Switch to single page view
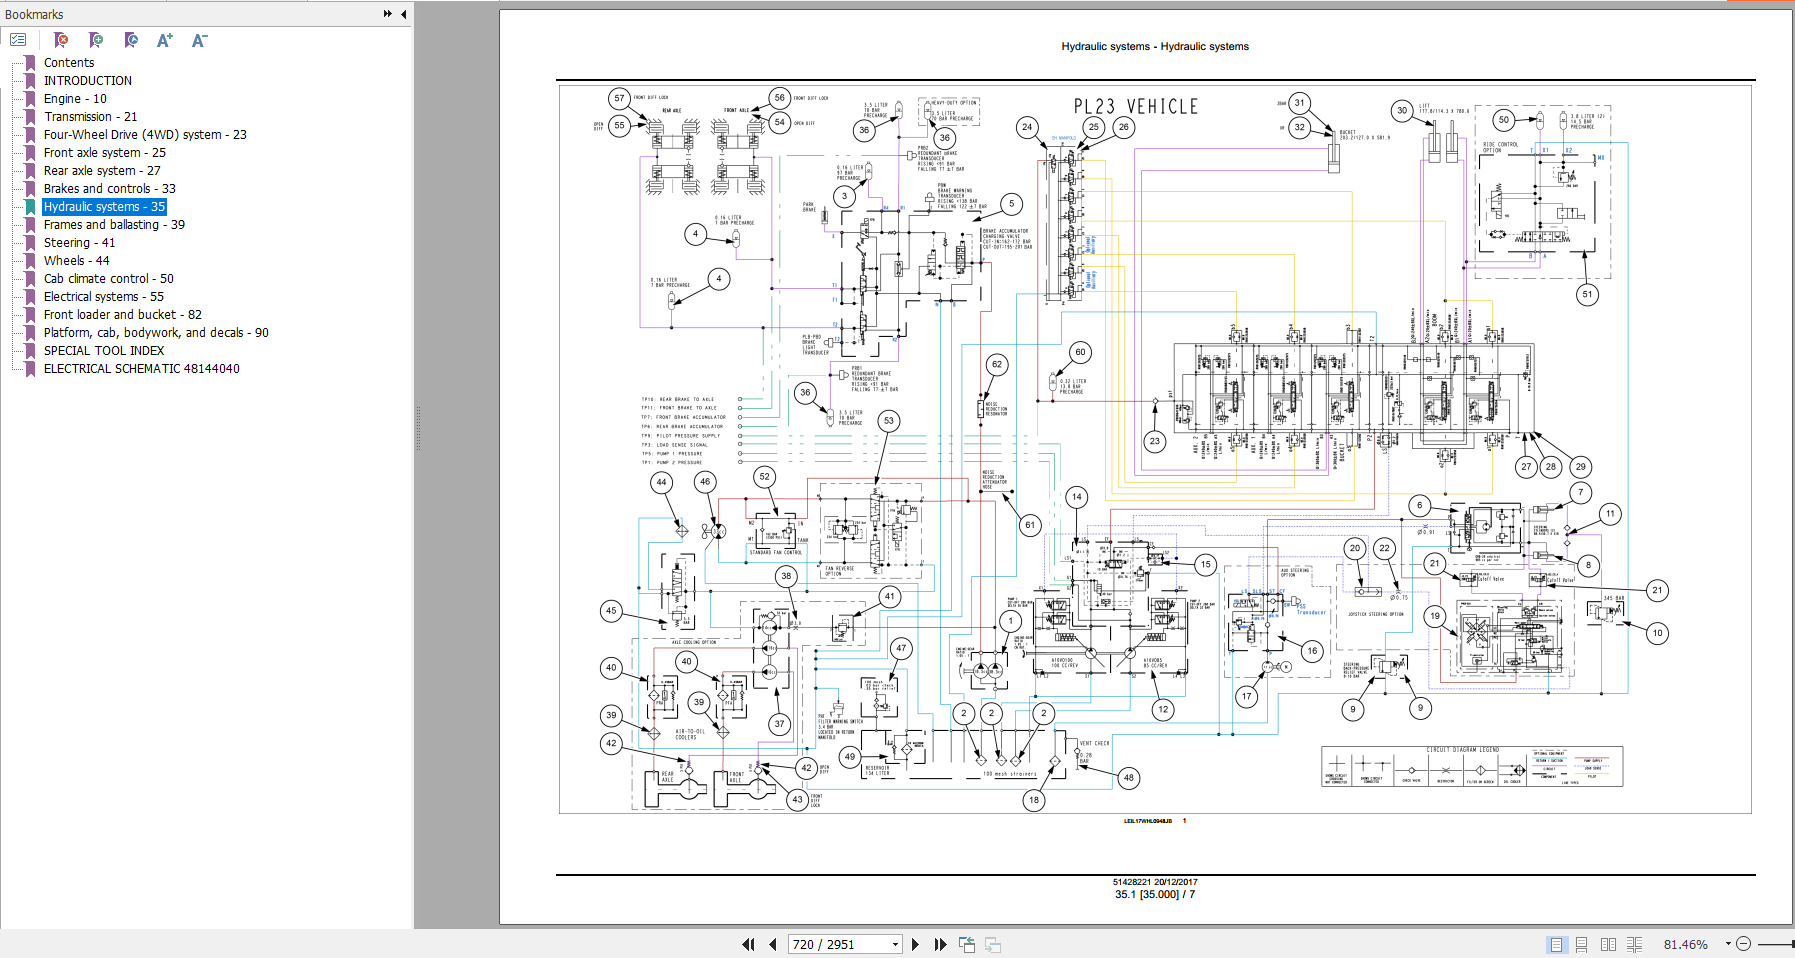The image size is (1795, 958). pyautogui.click(x=1556, y=944)
